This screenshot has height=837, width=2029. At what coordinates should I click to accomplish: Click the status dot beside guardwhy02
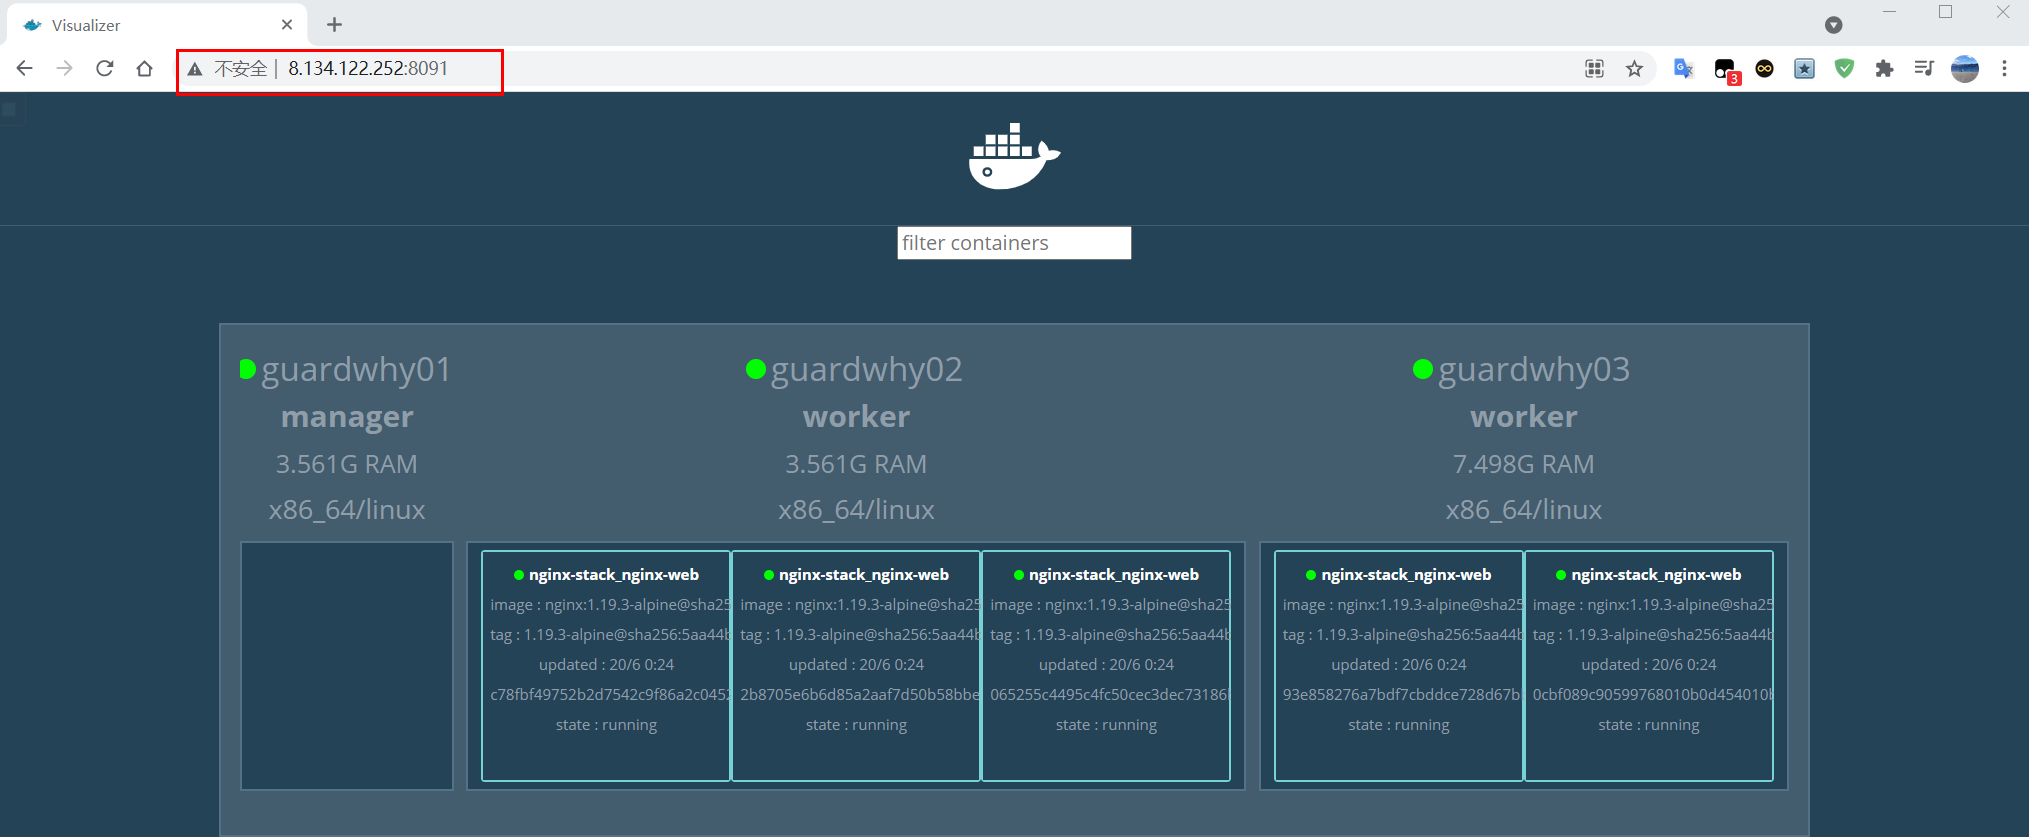coord(756,369)
